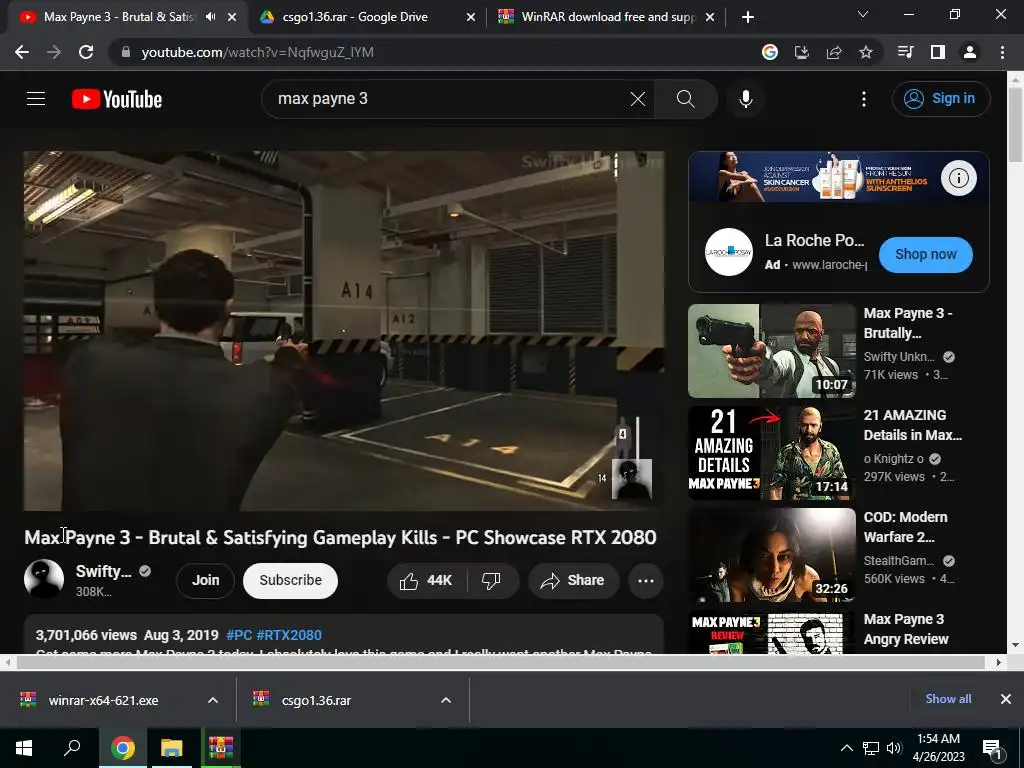Install app icon in address bar
1024x768 pixels.
(x=802, y=52)
